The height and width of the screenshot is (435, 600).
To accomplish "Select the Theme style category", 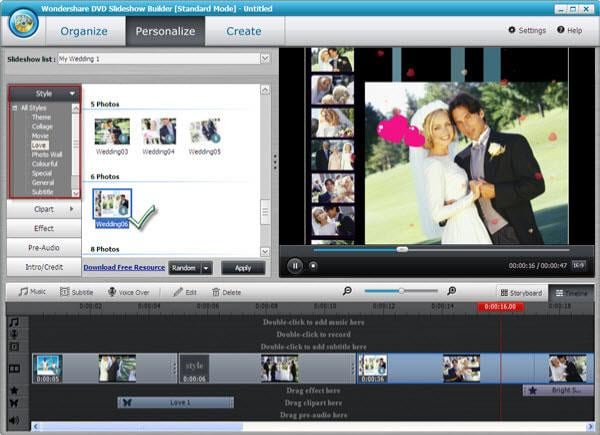I will coord(41,117).
